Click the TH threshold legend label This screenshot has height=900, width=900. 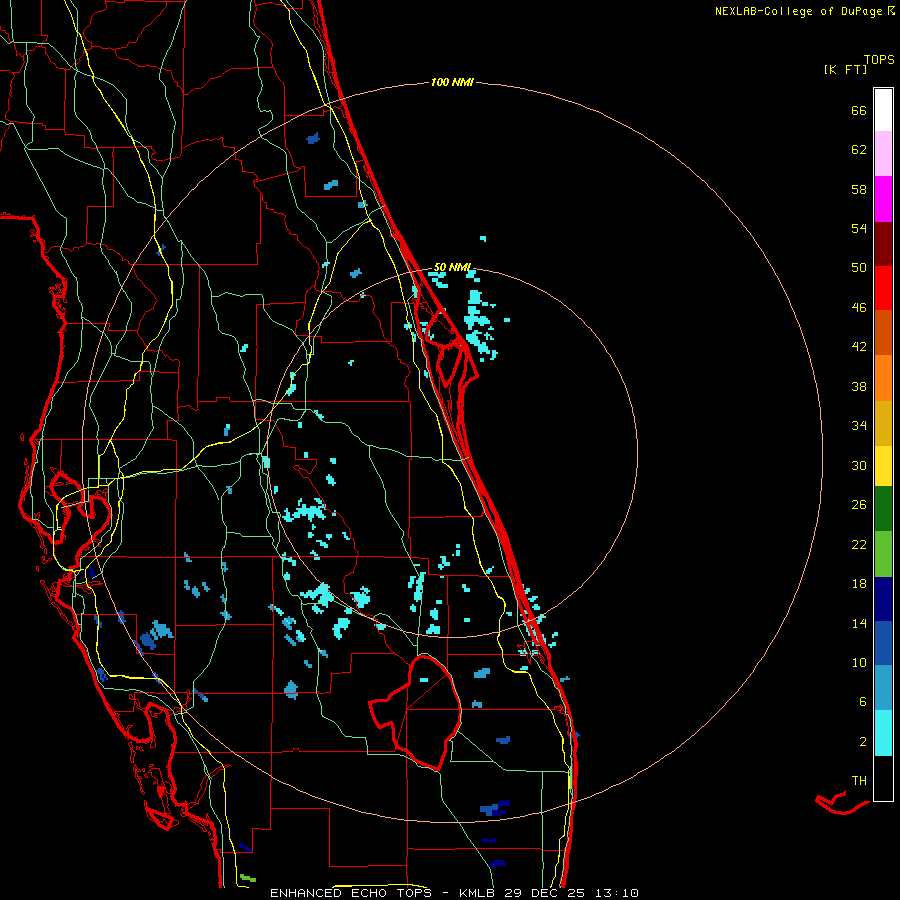859,781
